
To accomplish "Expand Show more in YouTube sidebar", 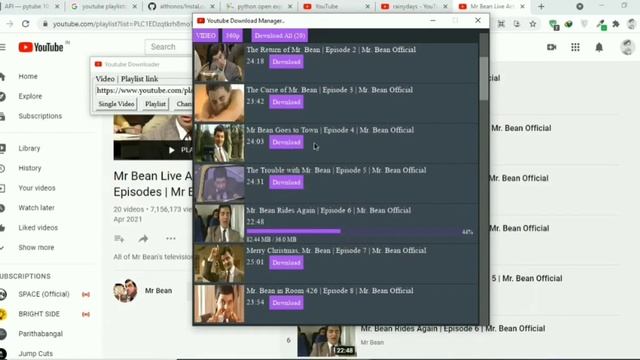I will tap(36, 247).
